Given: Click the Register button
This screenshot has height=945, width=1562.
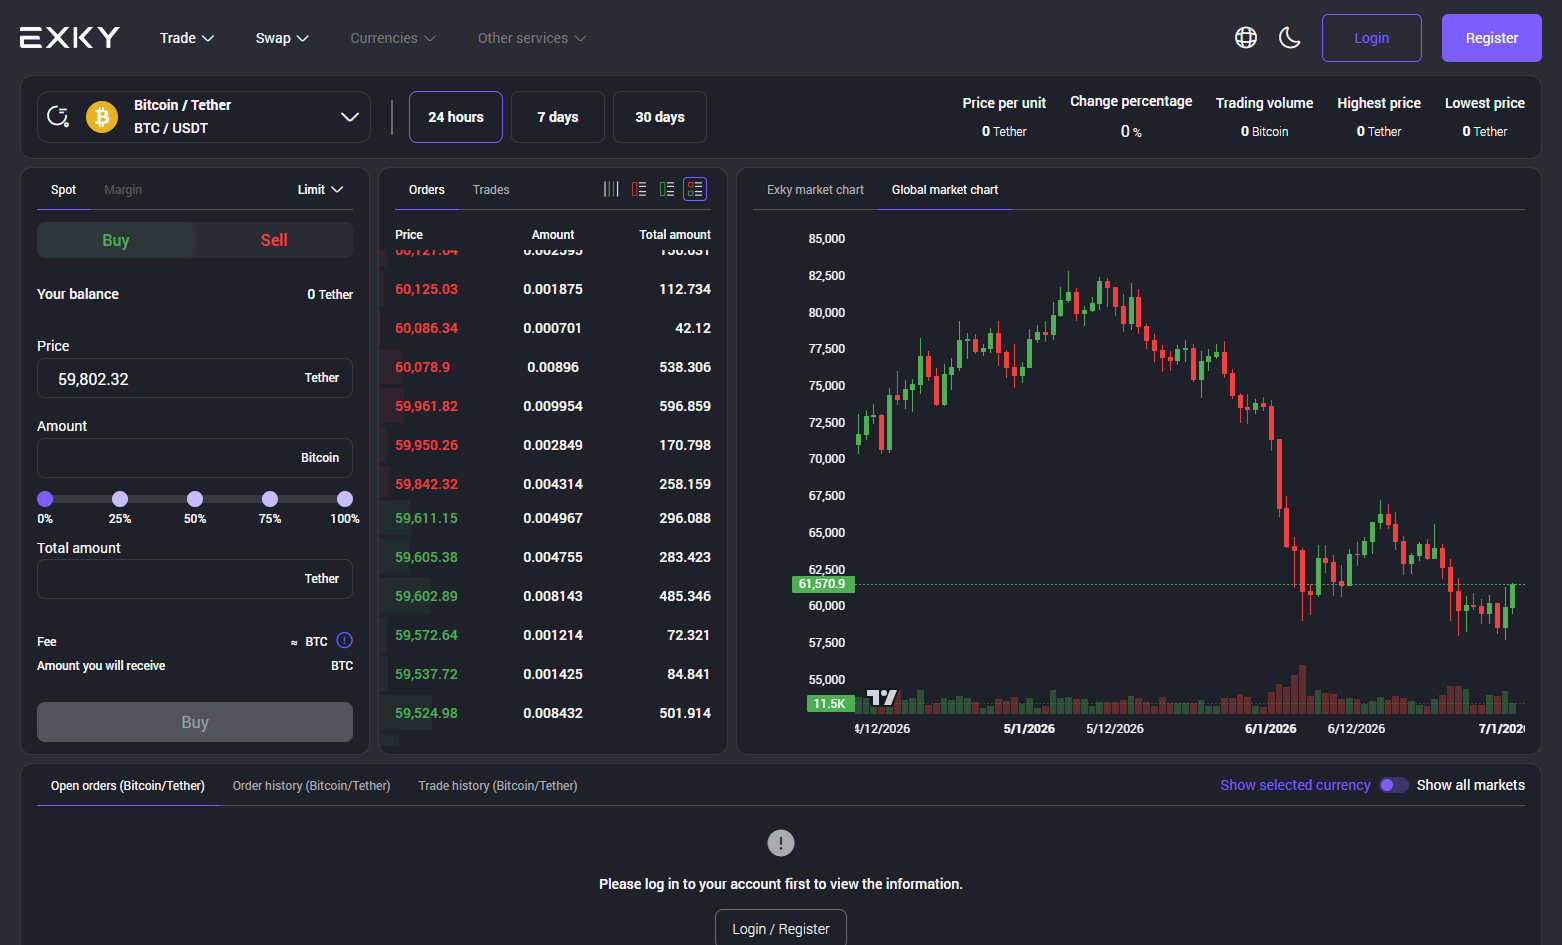Looking at the screenshot, I should (x=1492, y=38).
